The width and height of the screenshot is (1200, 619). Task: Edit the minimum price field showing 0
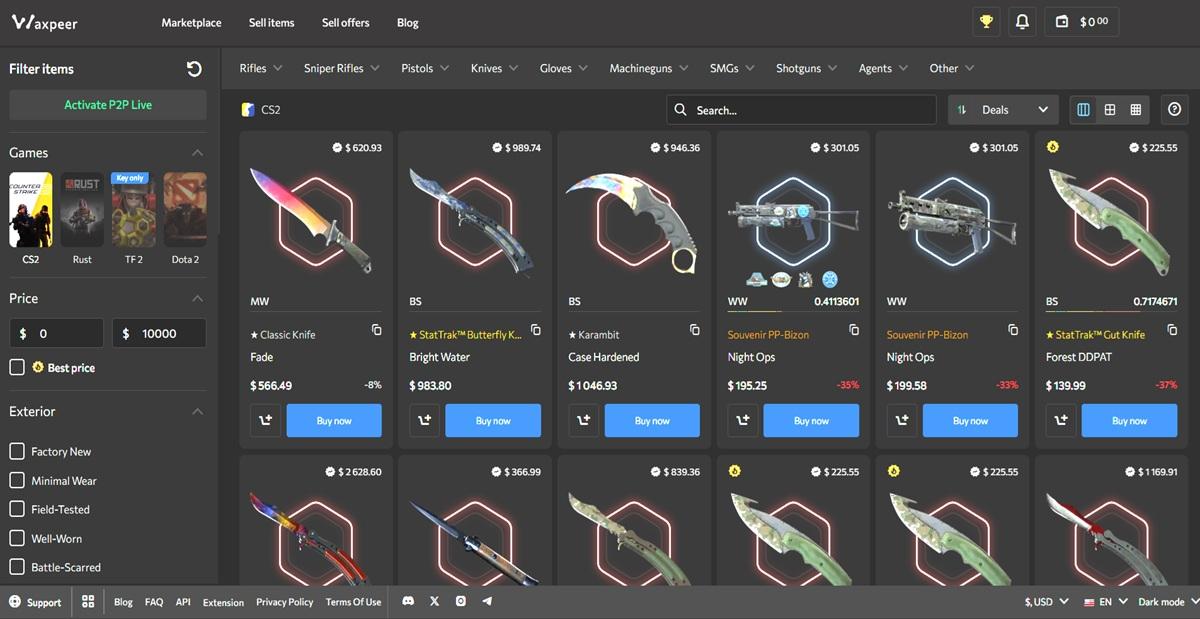pyautogui.click(x=56, y=333)
